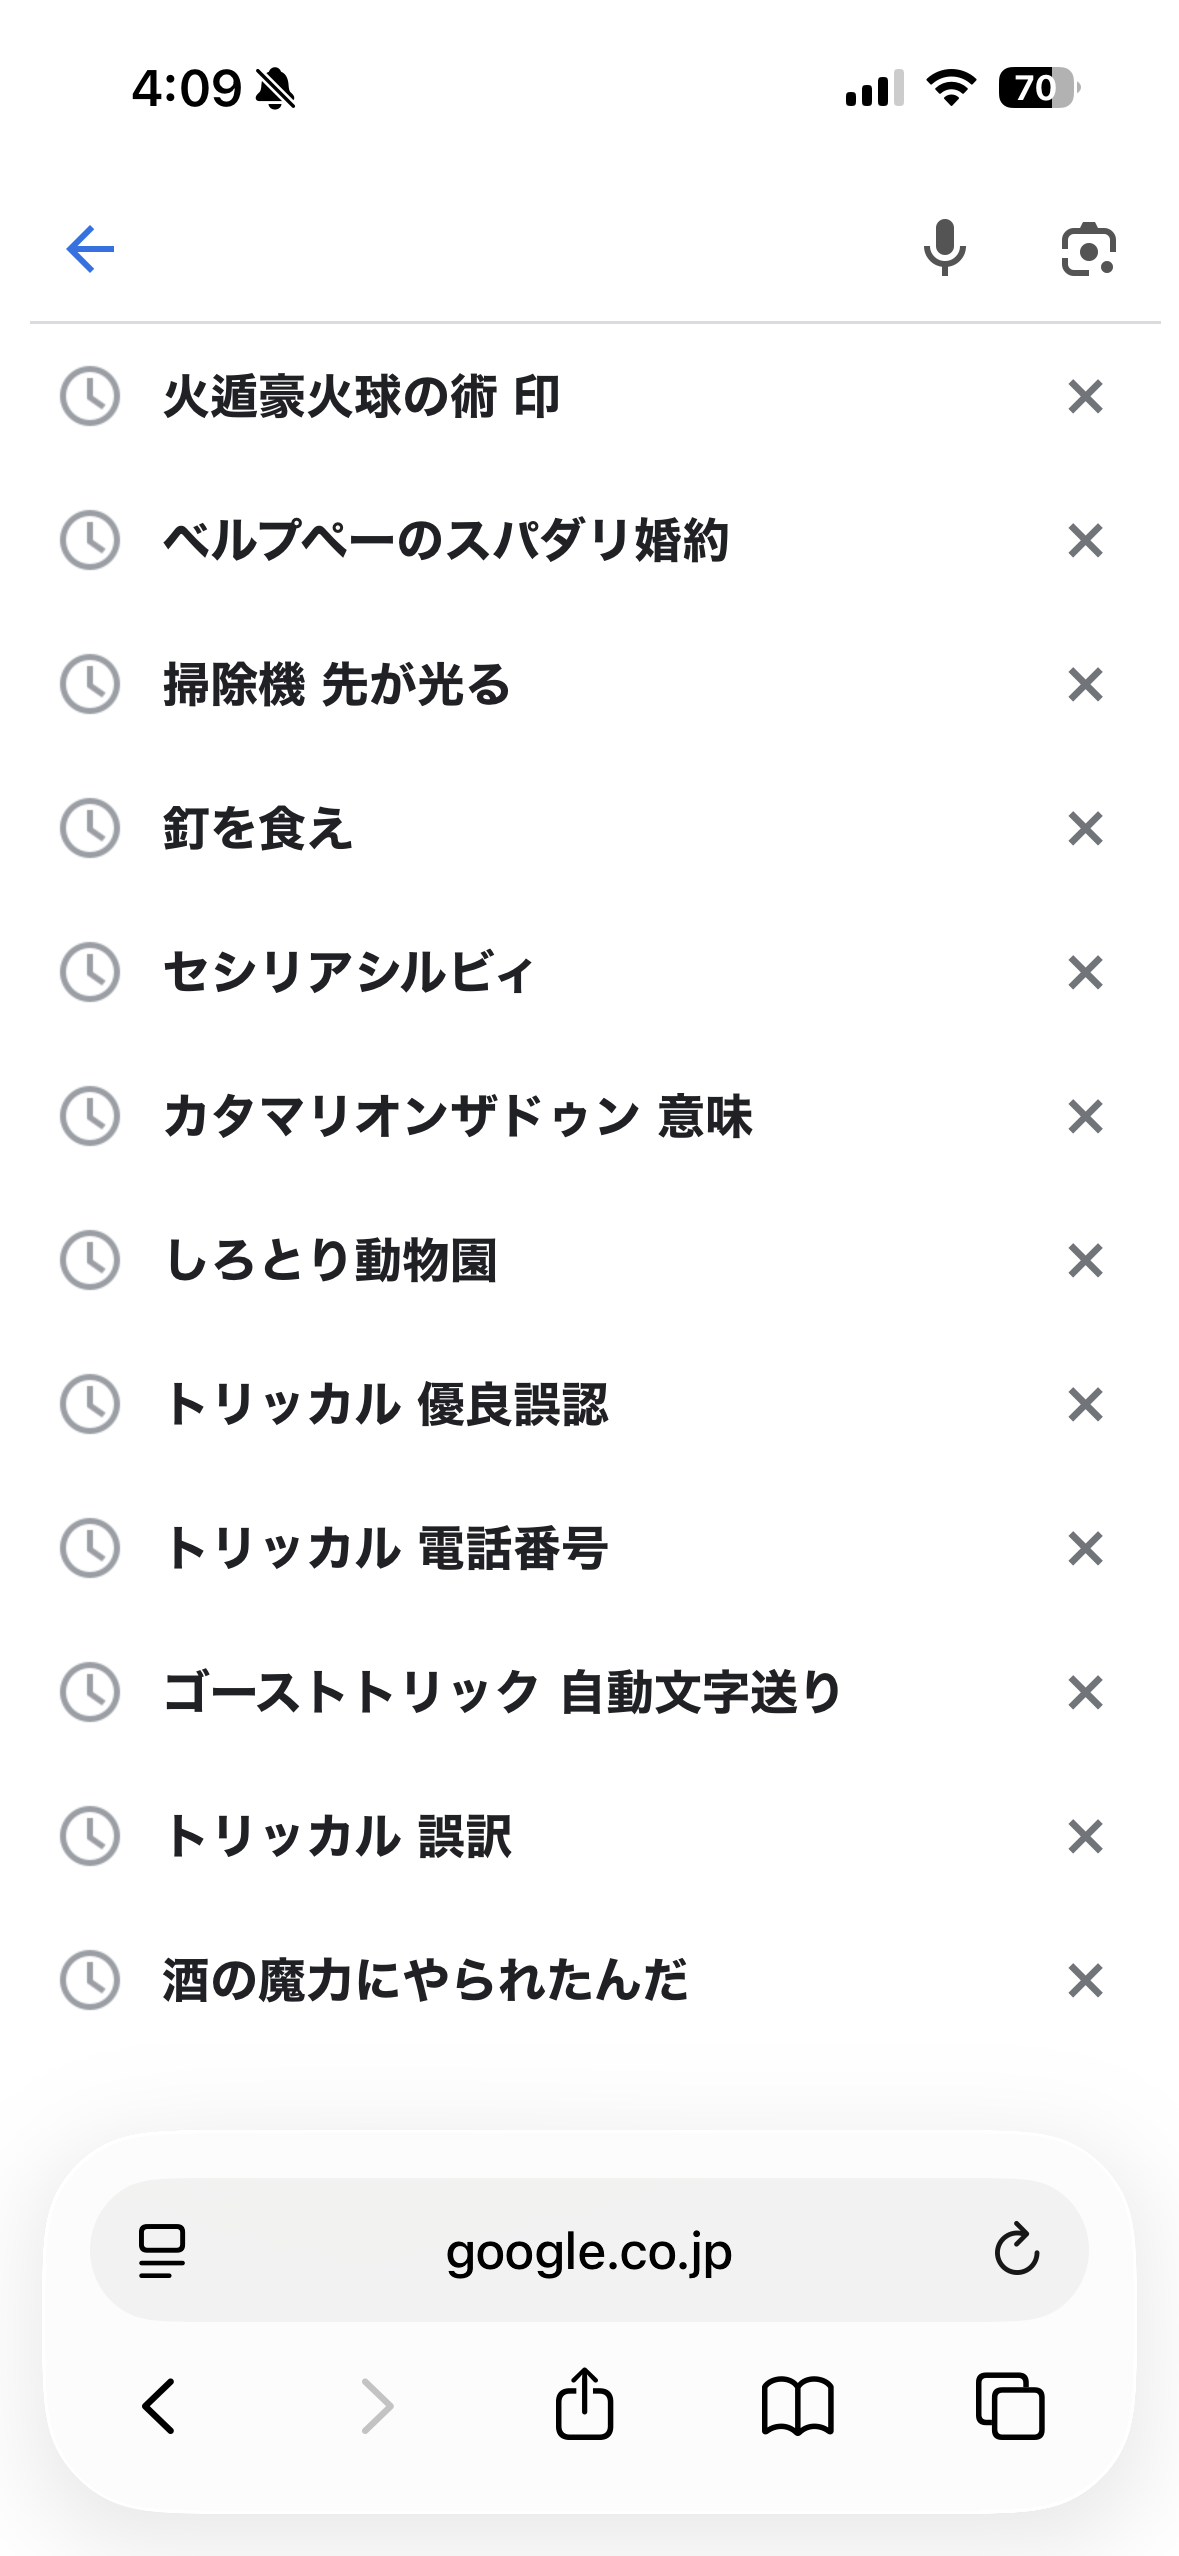1179x2556 pixels.
Task: Start voice search with the microphone icon
Action: pyautogui.click(x=944, y=248)
